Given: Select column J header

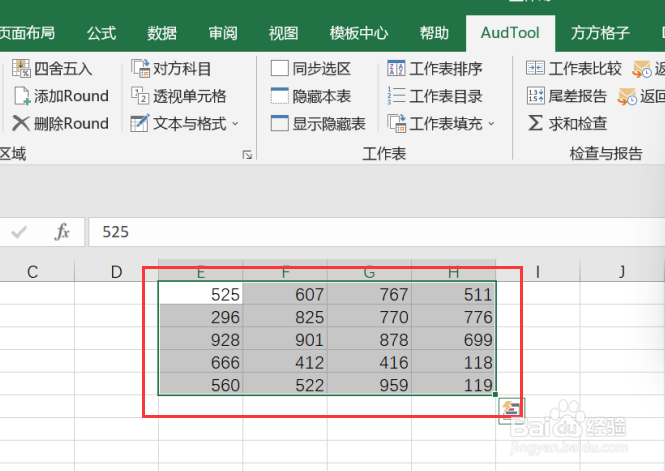Looking at the screenshot, I should (622, 271).
